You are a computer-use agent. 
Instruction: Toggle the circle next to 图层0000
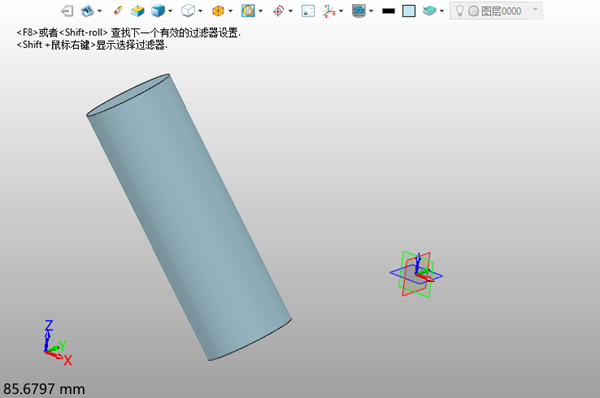pyautogui.click(x=473, y=11)
